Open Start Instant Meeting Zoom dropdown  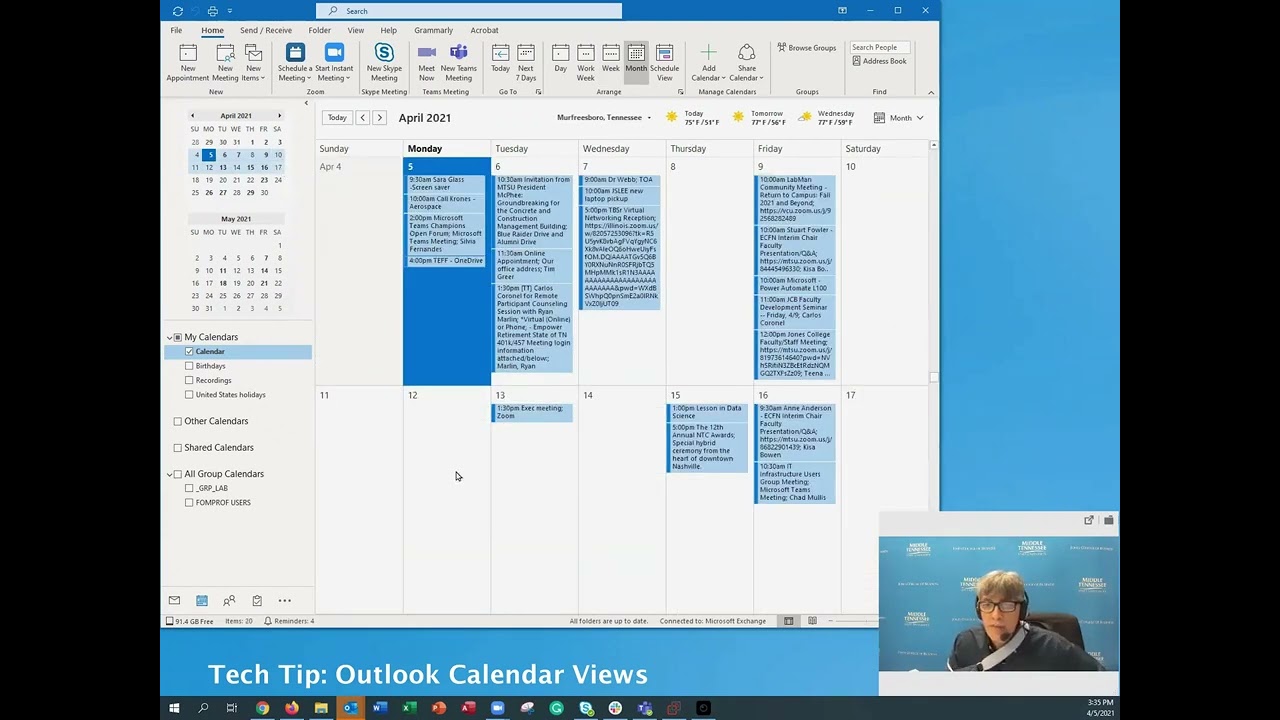(x=334, y=62)
